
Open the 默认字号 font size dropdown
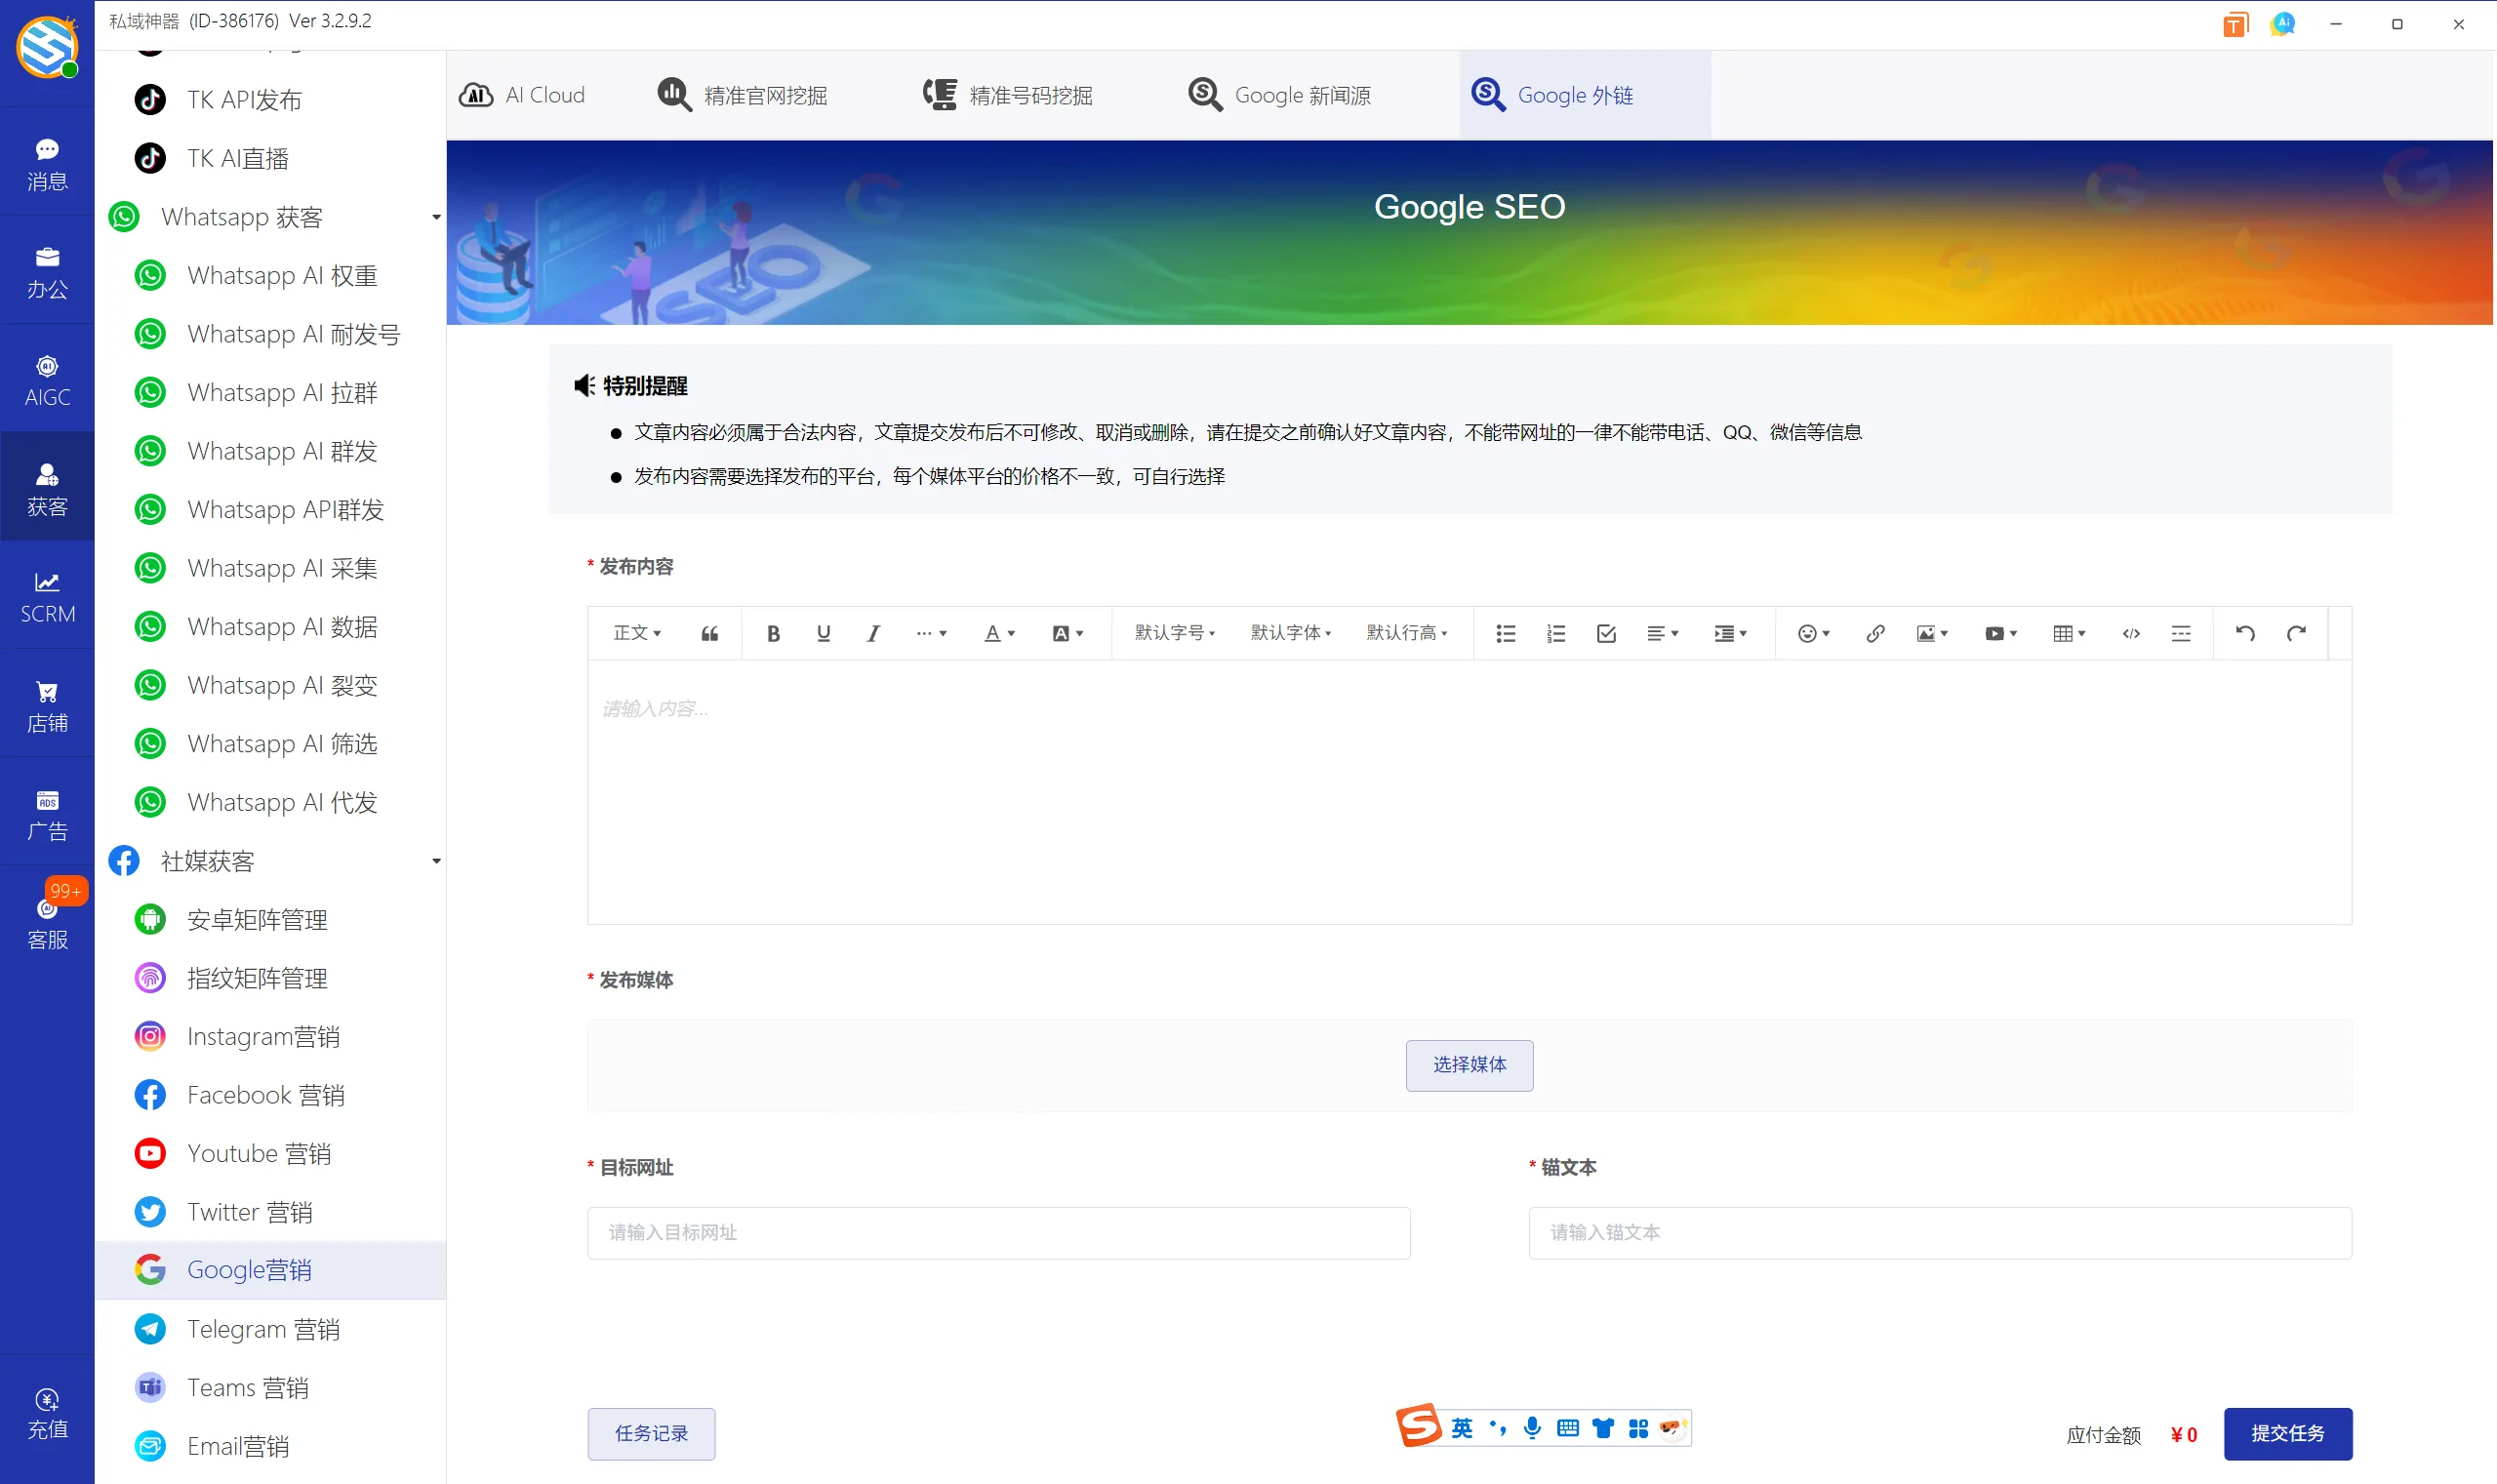[x=1173, y=633]
